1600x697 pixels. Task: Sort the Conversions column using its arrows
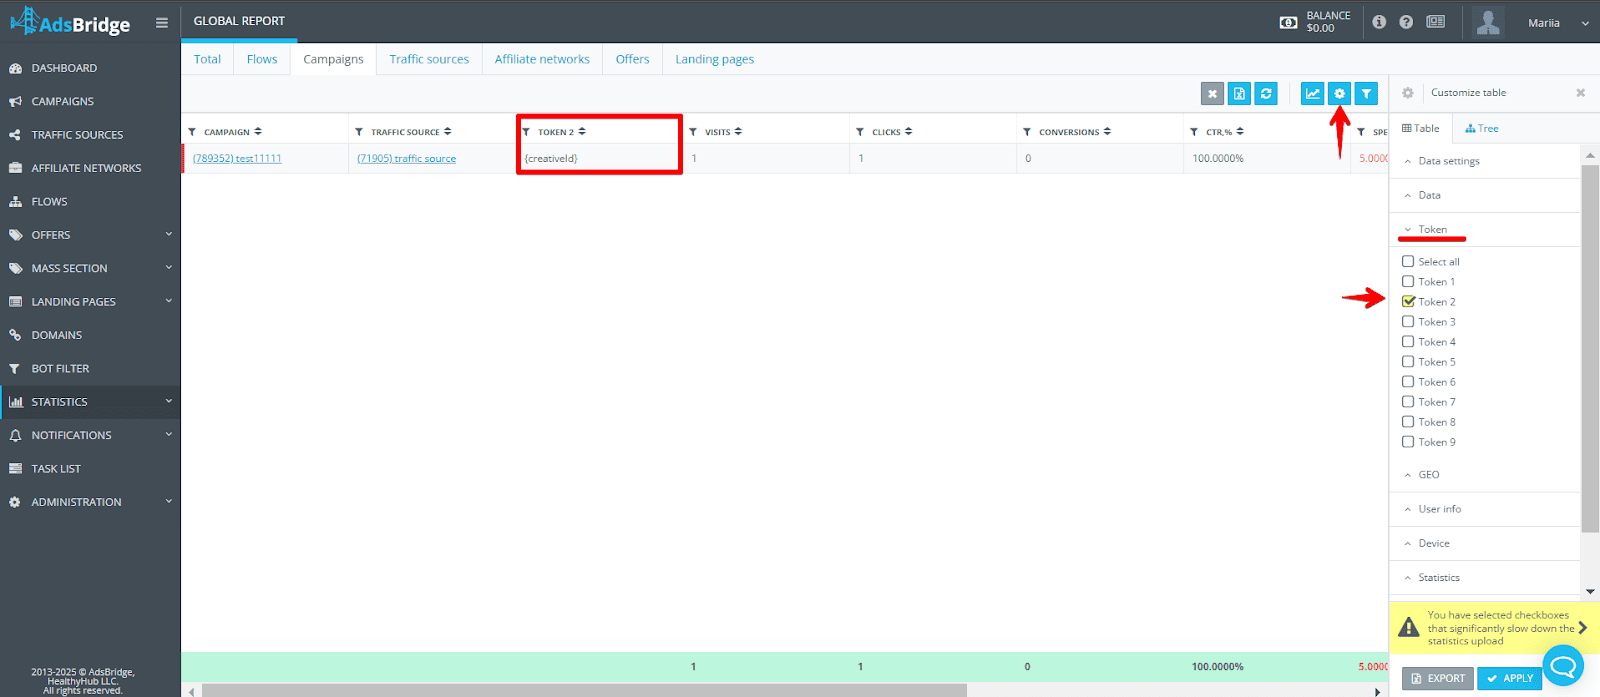[x=1107, y=131]
